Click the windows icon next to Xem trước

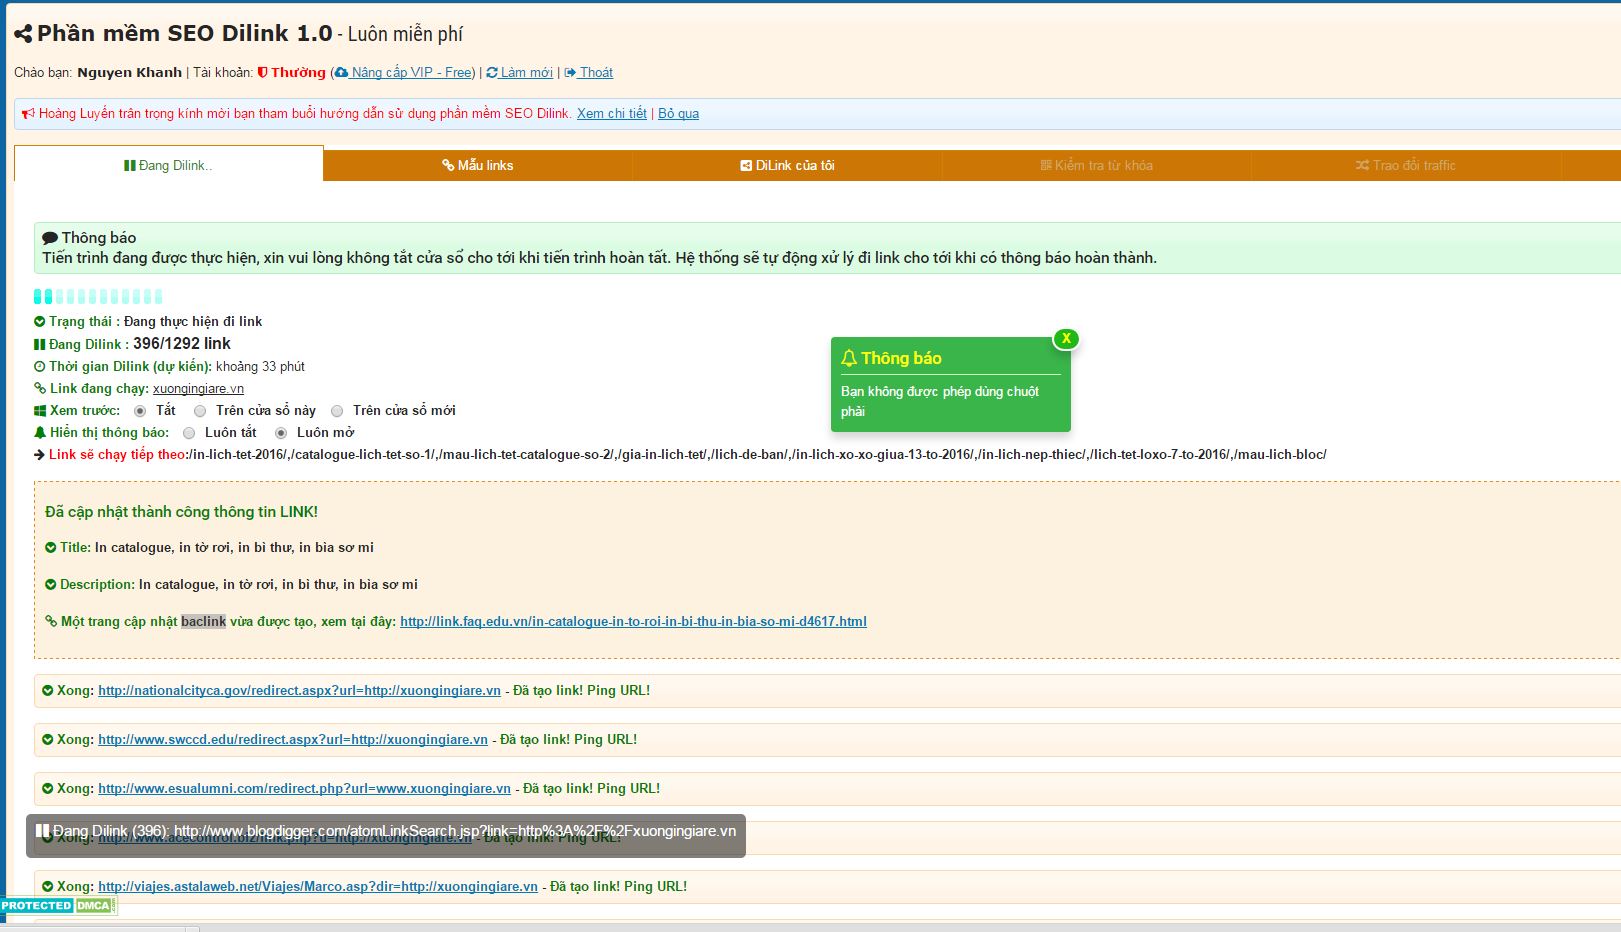[40, 411]
